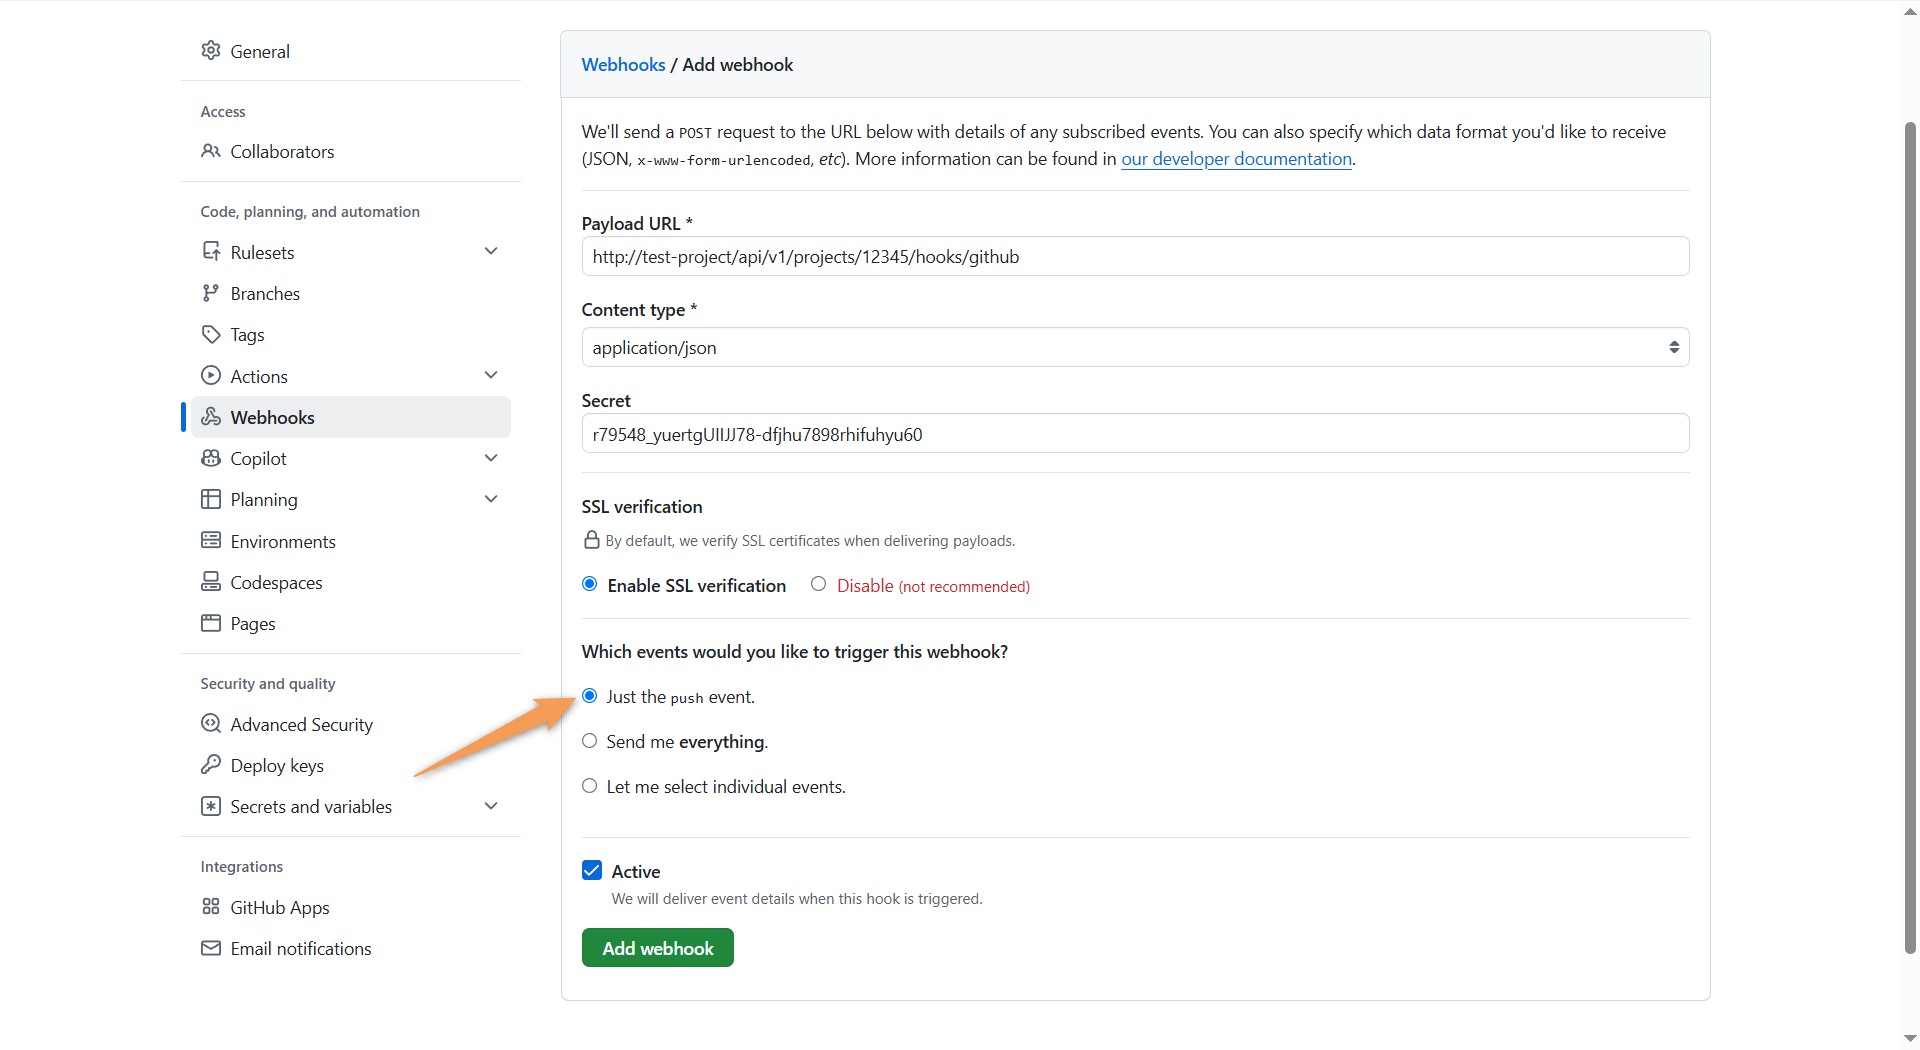
Task: Choose Let me select individual events
Action: click(x=590, y=786)
